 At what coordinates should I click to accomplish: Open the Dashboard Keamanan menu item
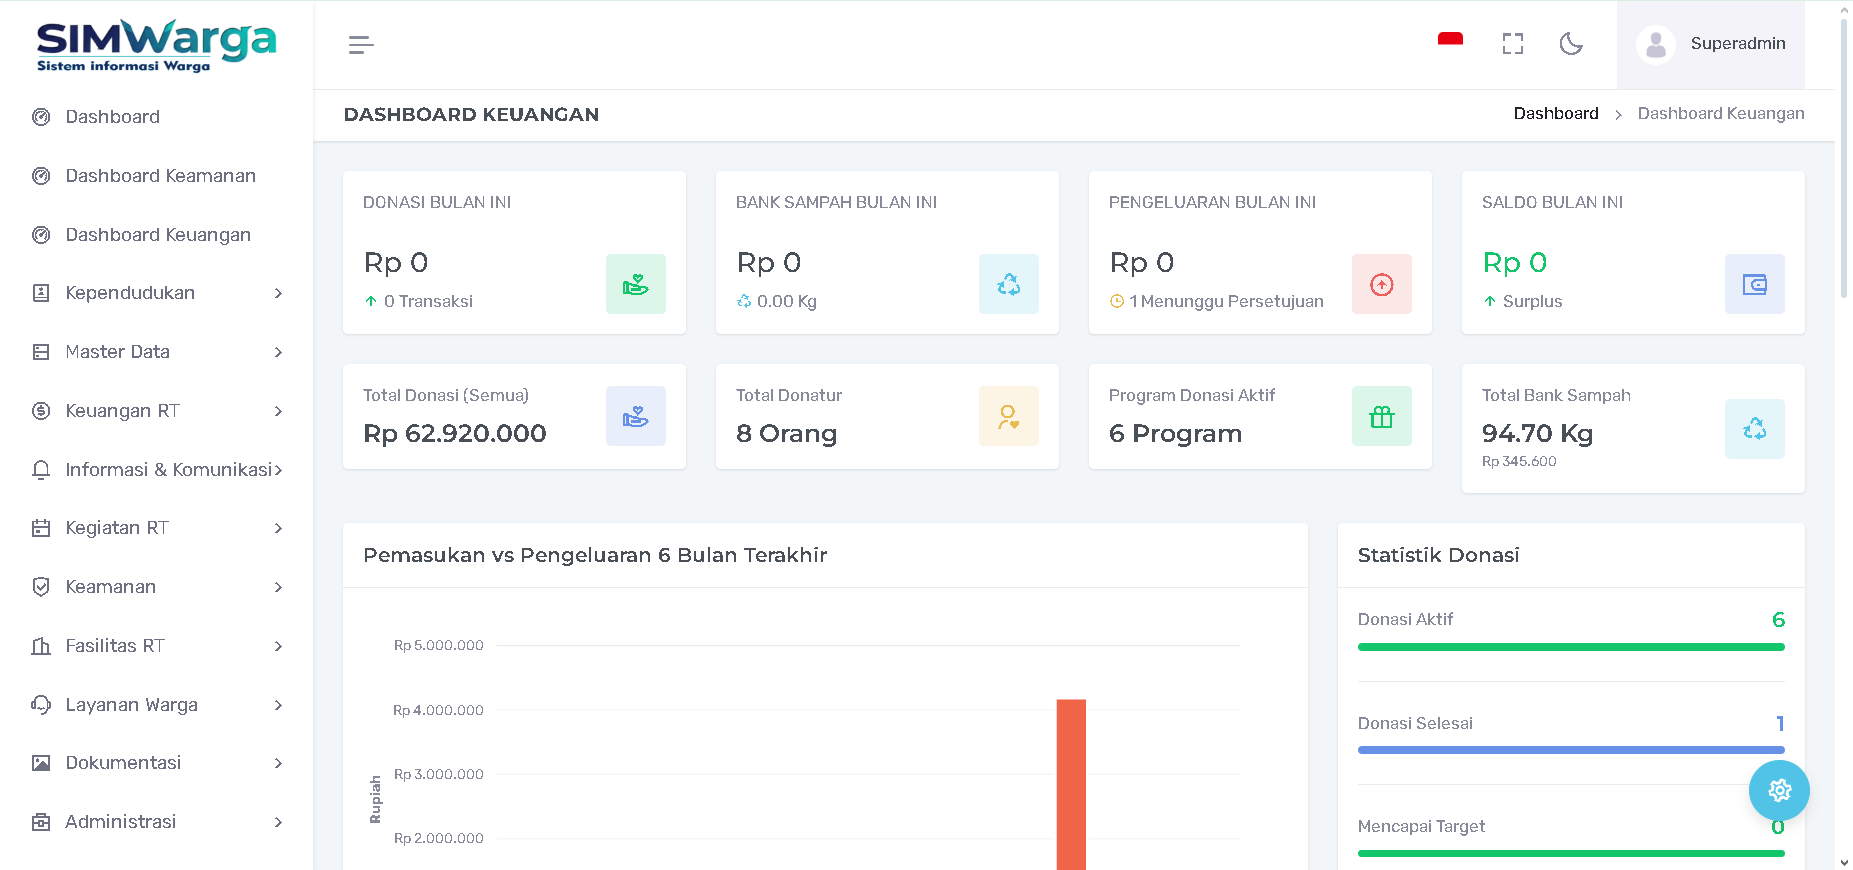[x=157, y=176]
